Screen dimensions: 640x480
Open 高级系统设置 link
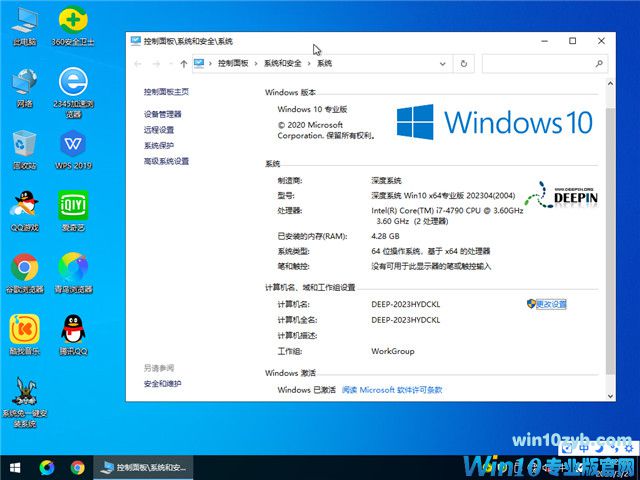[167, 161]
